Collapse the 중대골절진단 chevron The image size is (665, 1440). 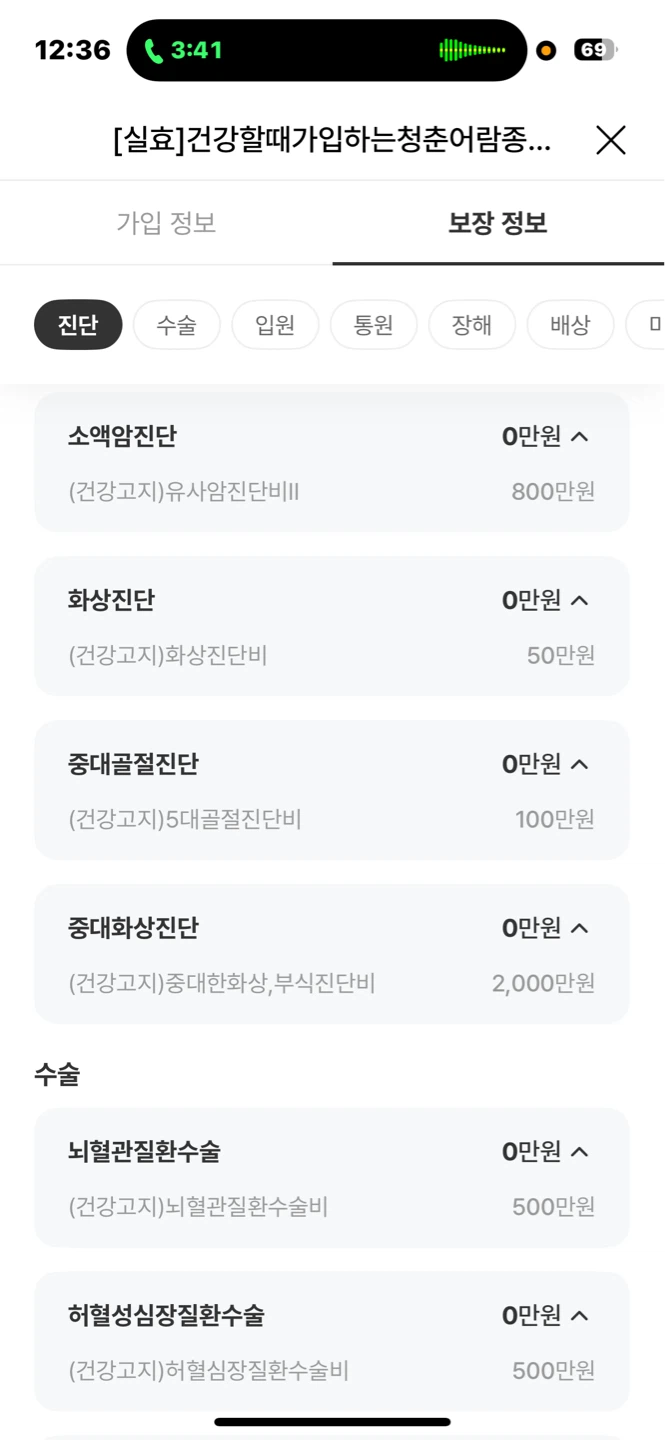[x=579, y=765]
